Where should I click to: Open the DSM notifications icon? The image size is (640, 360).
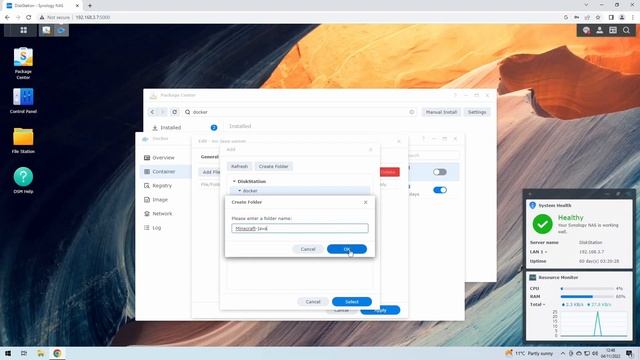[x=586, y=30]
